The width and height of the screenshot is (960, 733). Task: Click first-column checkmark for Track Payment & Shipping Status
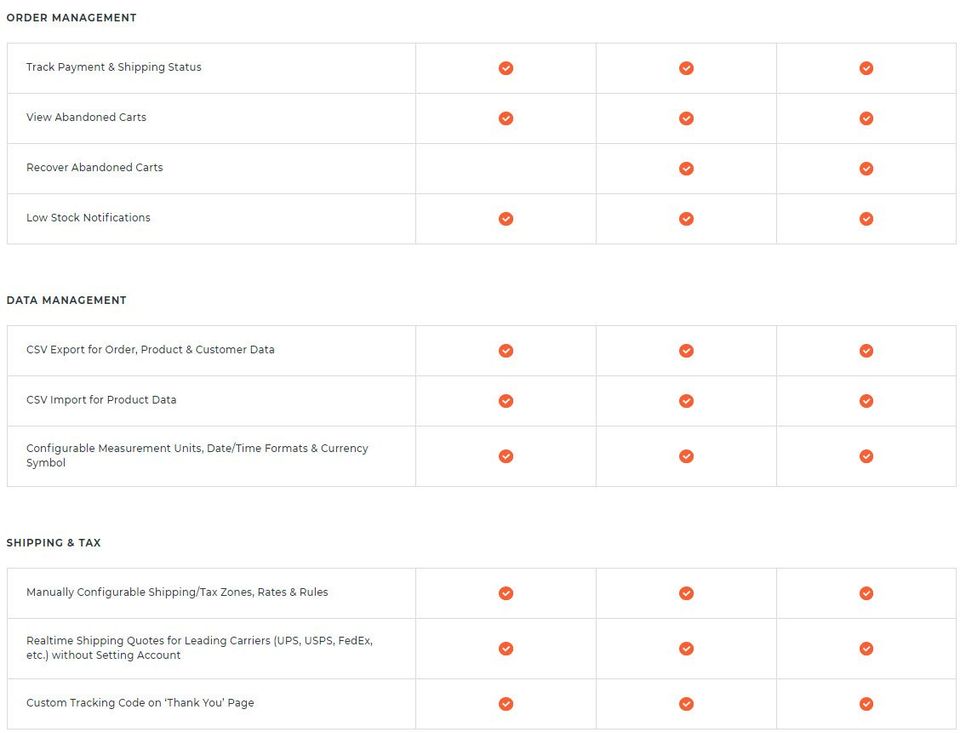tap(506, 68)
